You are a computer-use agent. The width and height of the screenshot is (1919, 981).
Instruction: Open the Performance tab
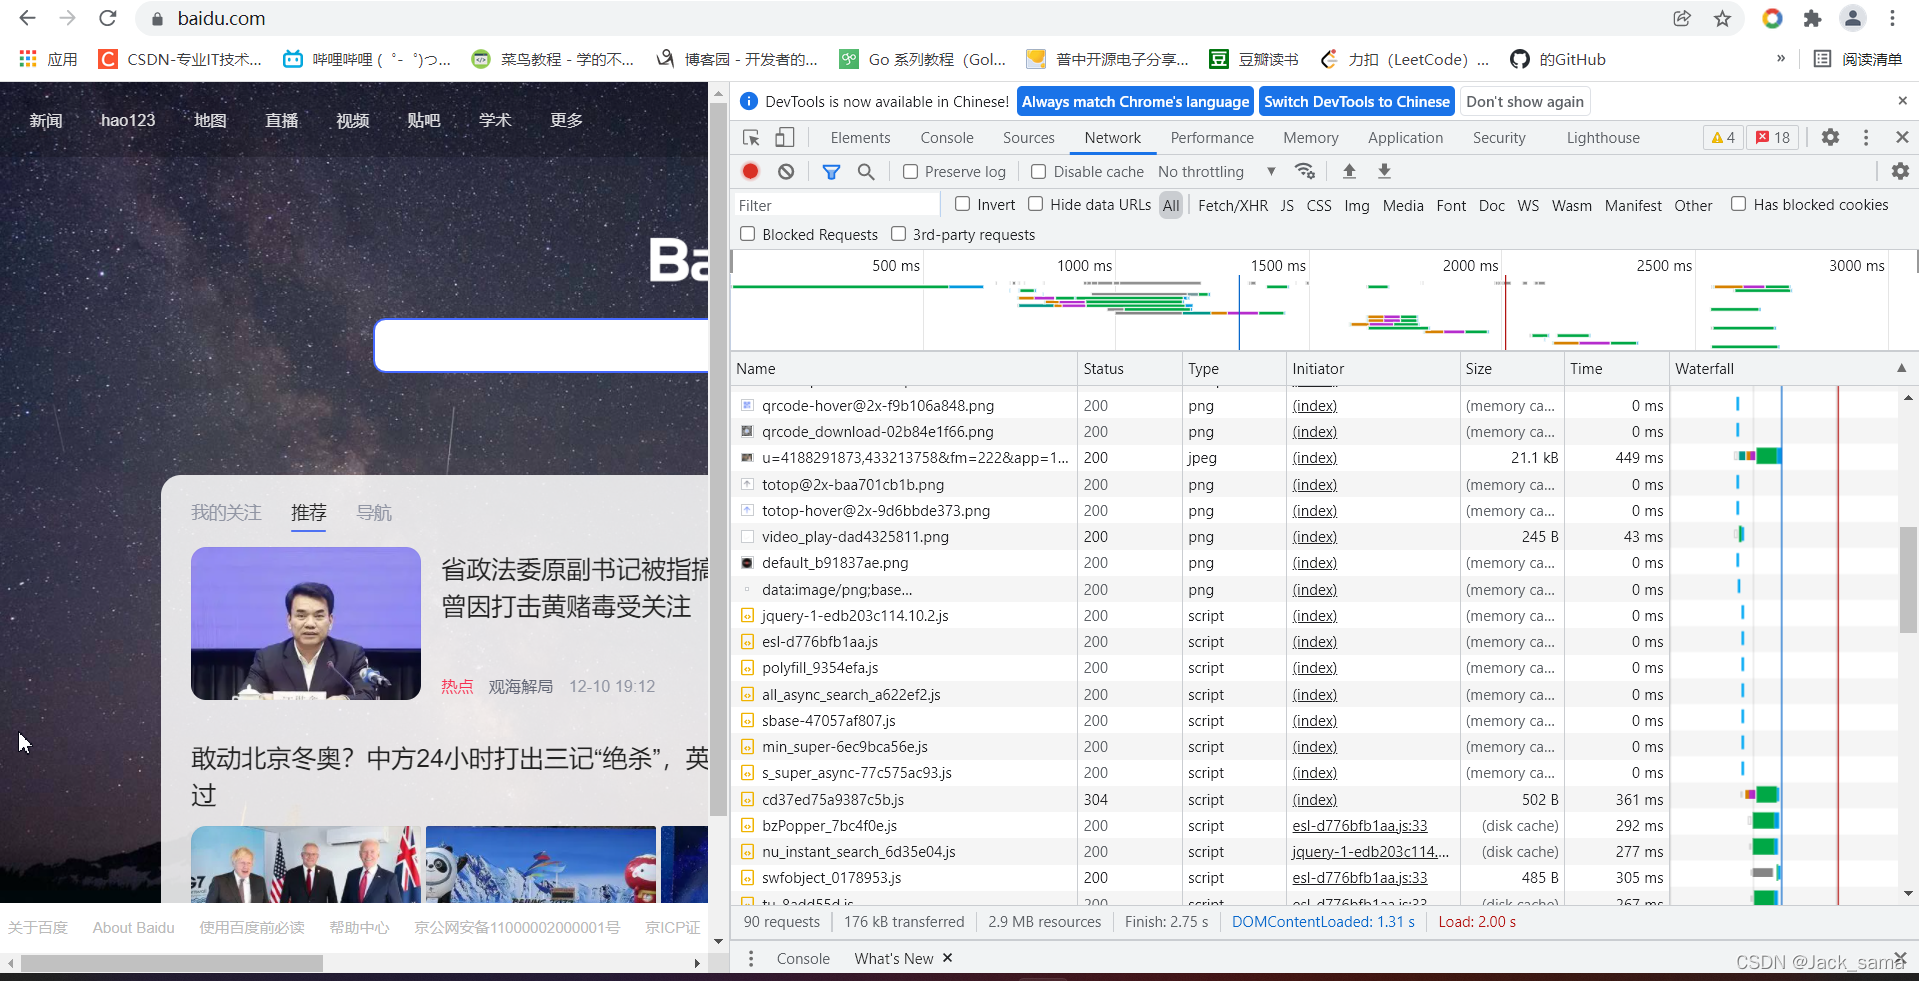1212,138
